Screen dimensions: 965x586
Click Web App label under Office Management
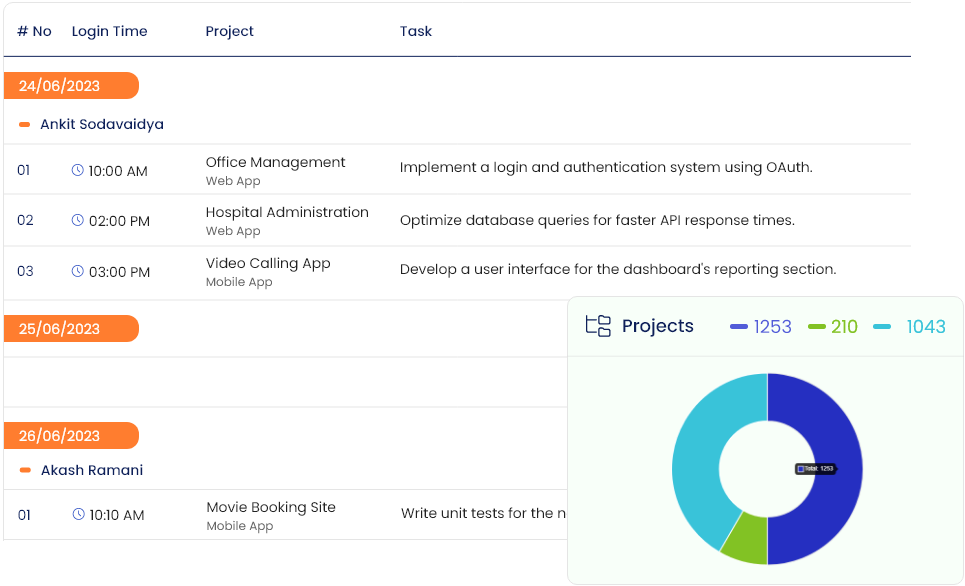233,181
